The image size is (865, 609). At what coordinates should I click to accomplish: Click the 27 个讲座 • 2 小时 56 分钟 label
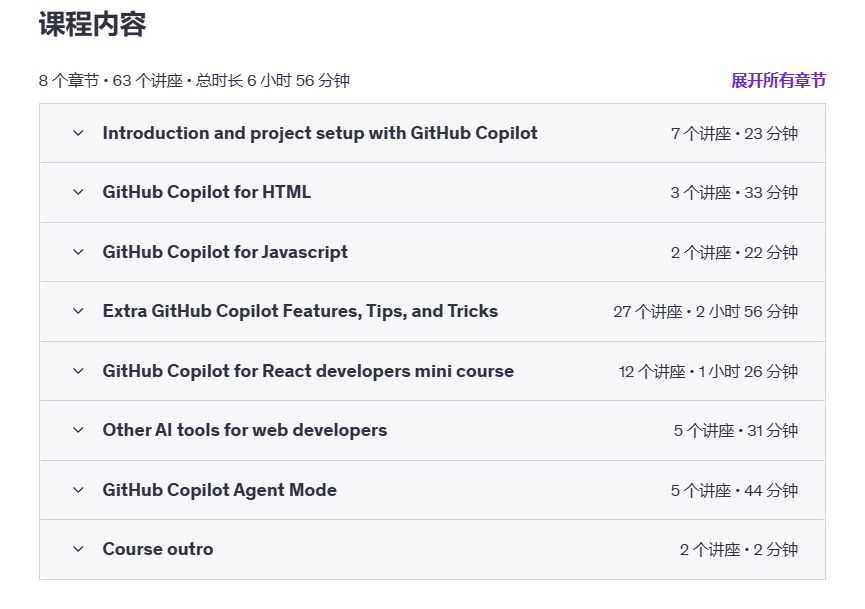pos(705,312)
